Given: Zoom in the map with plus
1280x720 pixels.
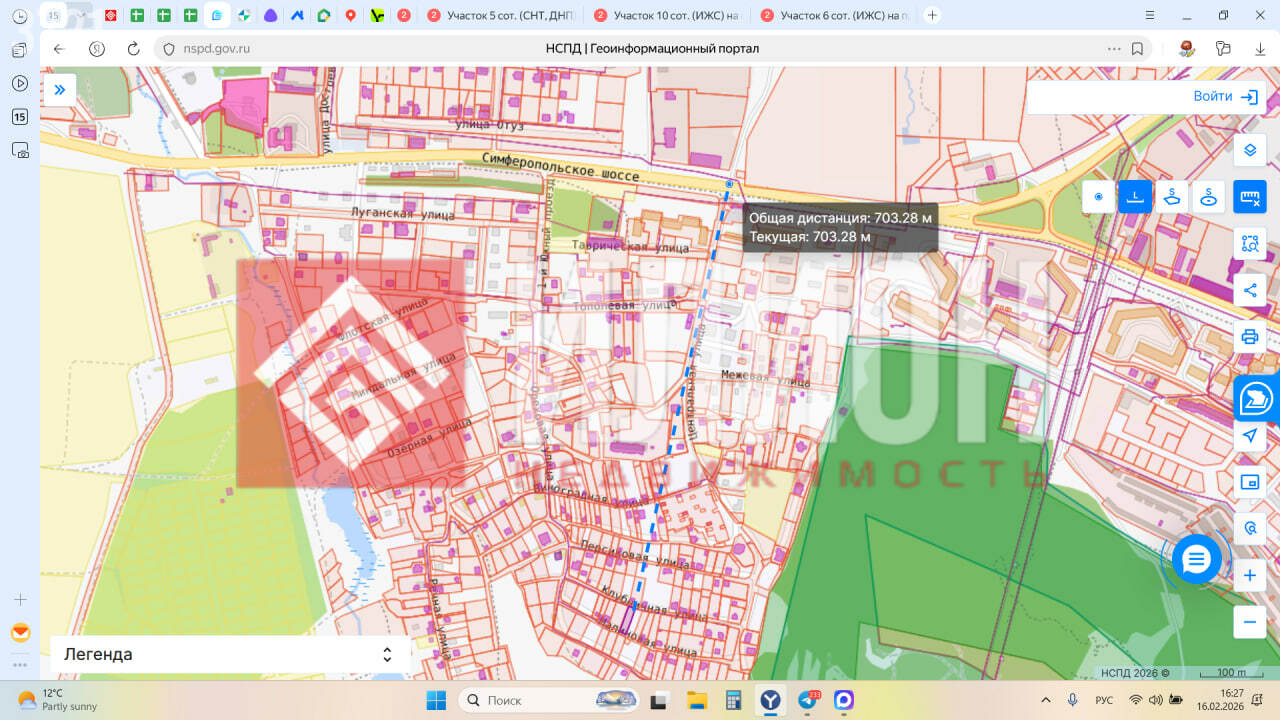Looking at the screenshot, I should click(1249, 576).
